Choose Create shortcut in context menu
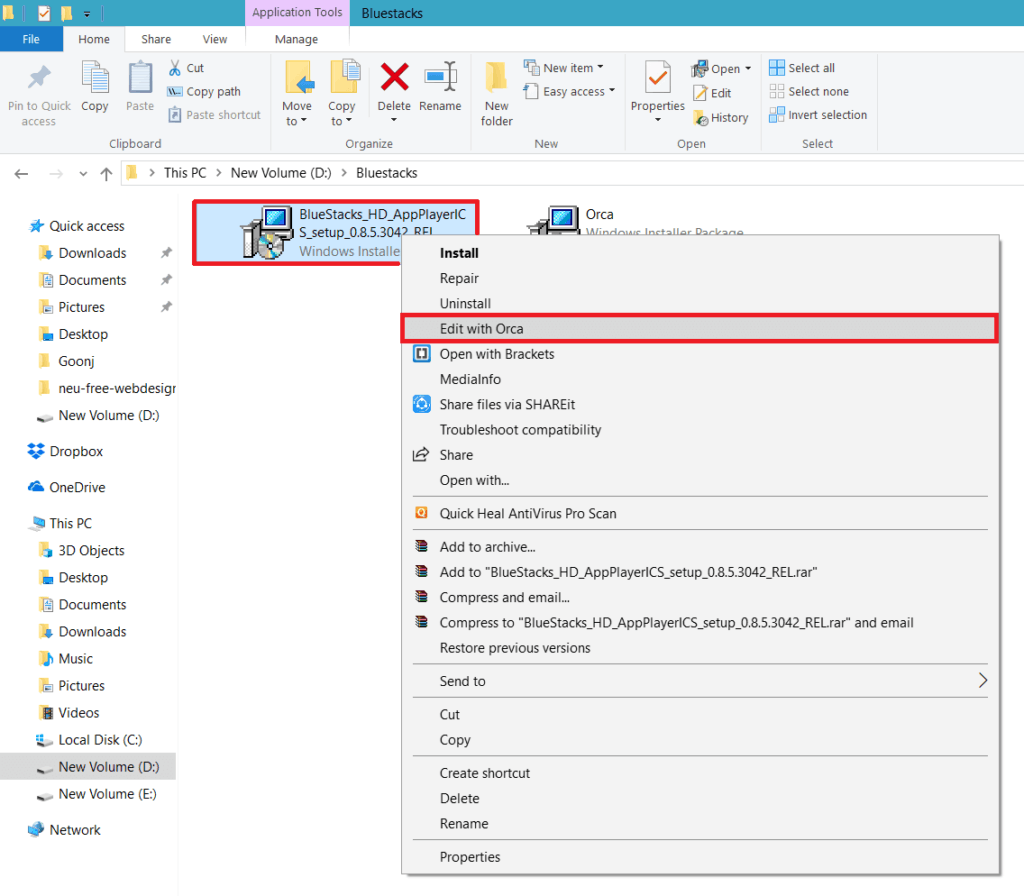This screenshot has height=896, width=1024. (x=699, y=773)
